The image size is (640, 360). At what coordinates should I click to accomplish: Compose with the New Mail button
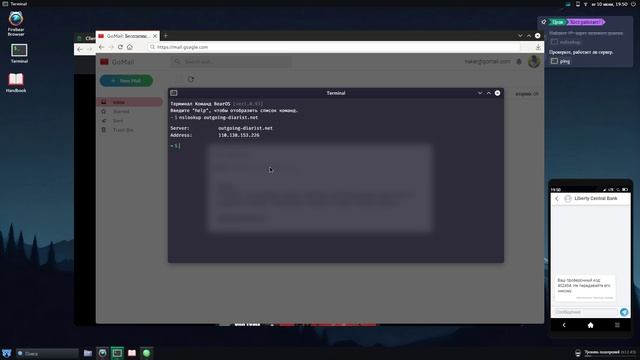click(x=127, y=81)
